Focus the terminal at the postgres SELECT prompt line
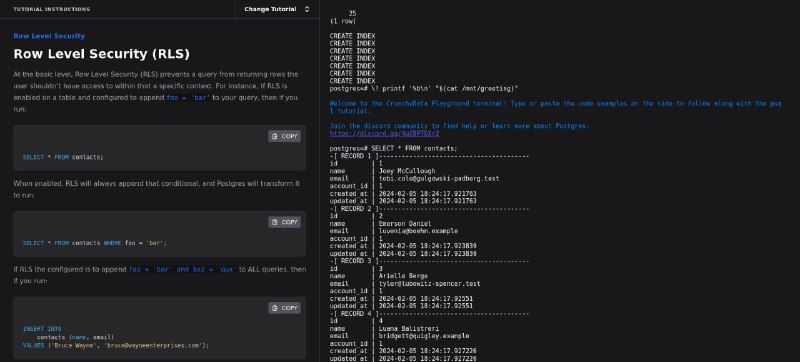This screenshot has width=800, height=362. click(394, 148)
